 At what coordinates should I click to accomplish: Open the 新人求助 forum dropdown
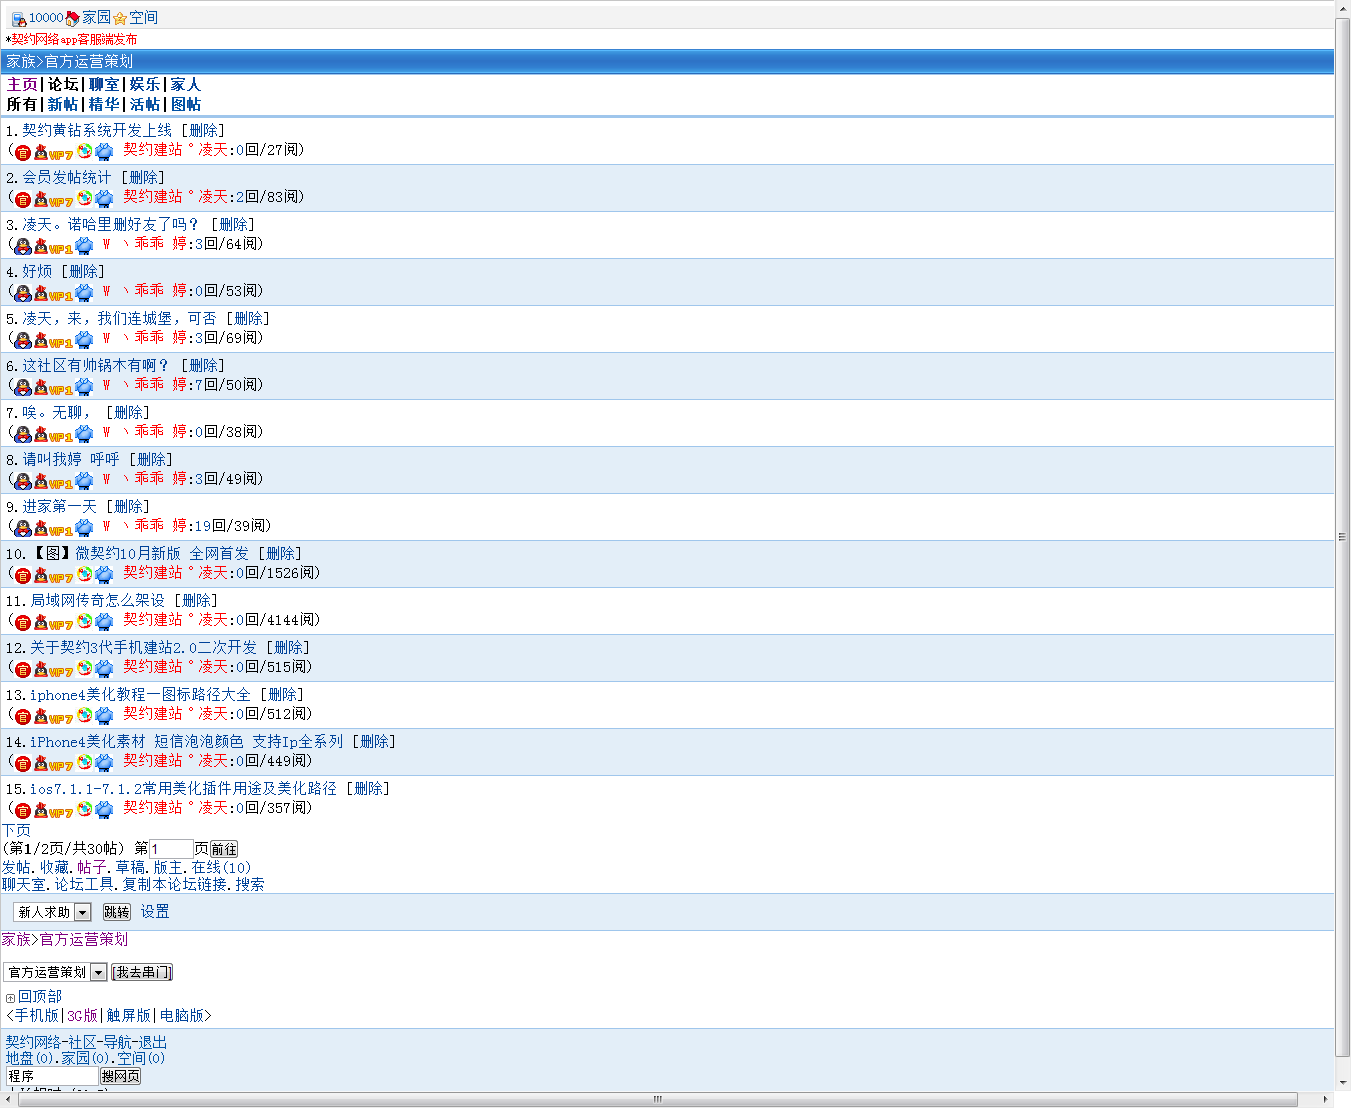click(52, 912)
